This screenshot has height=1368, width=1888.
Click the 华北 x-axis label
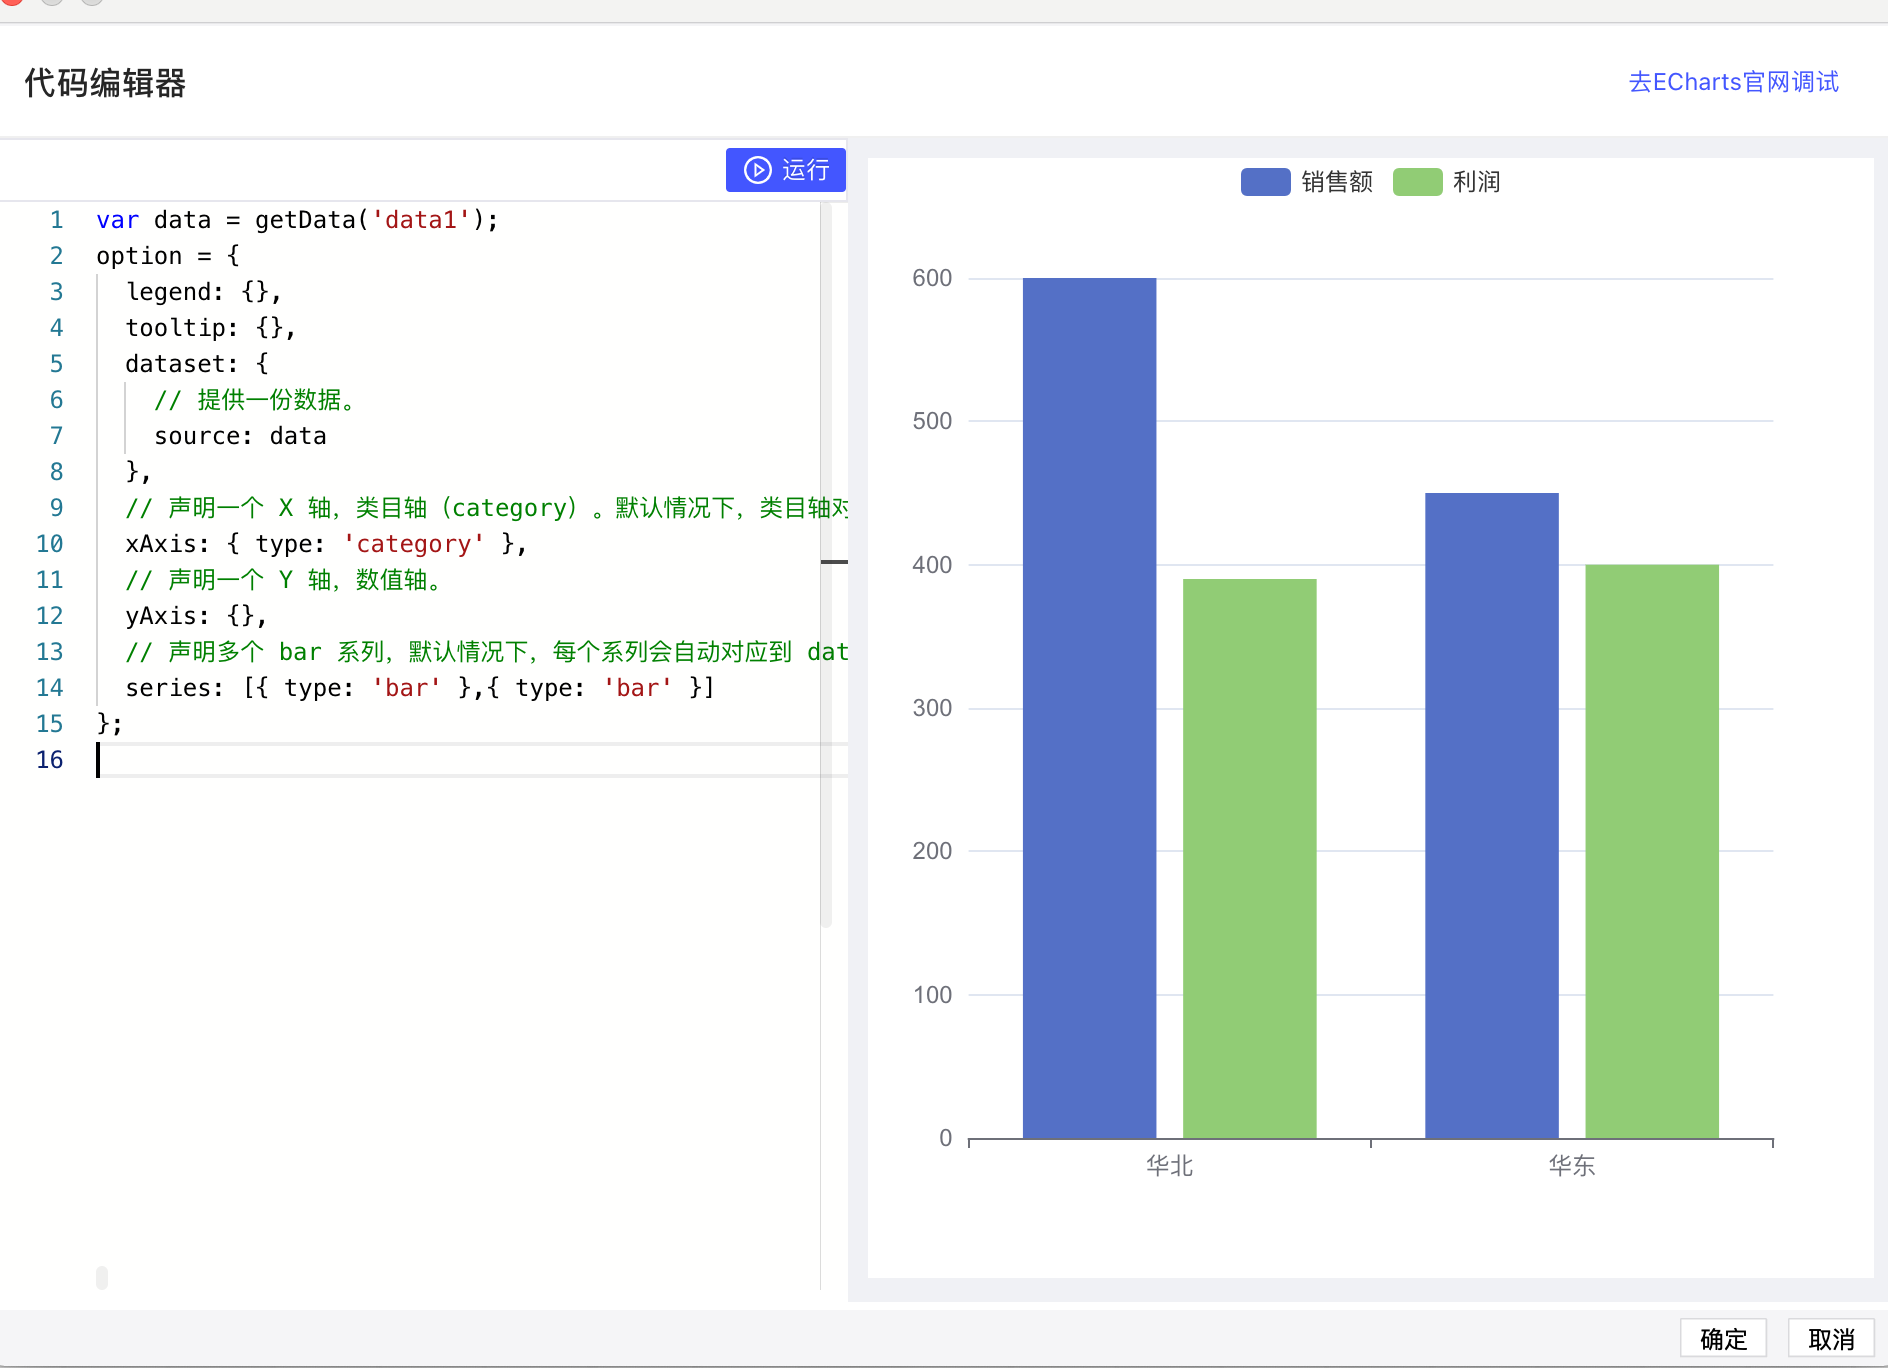(1169, 1166)
